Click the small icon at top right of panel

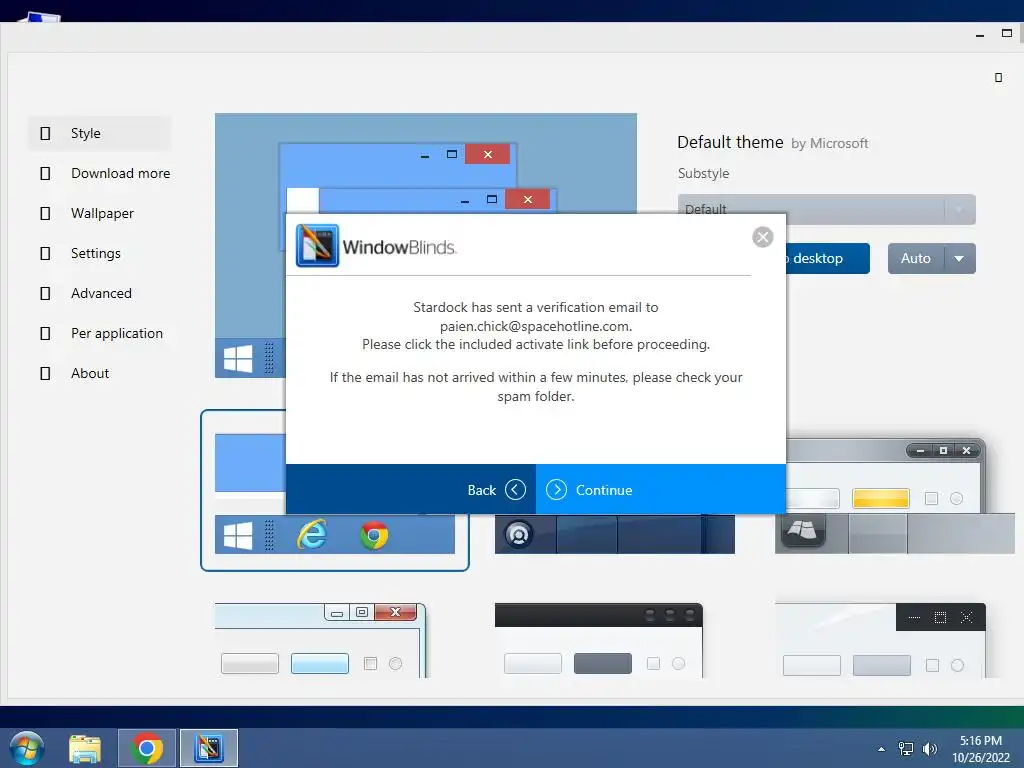click(999, 78)
